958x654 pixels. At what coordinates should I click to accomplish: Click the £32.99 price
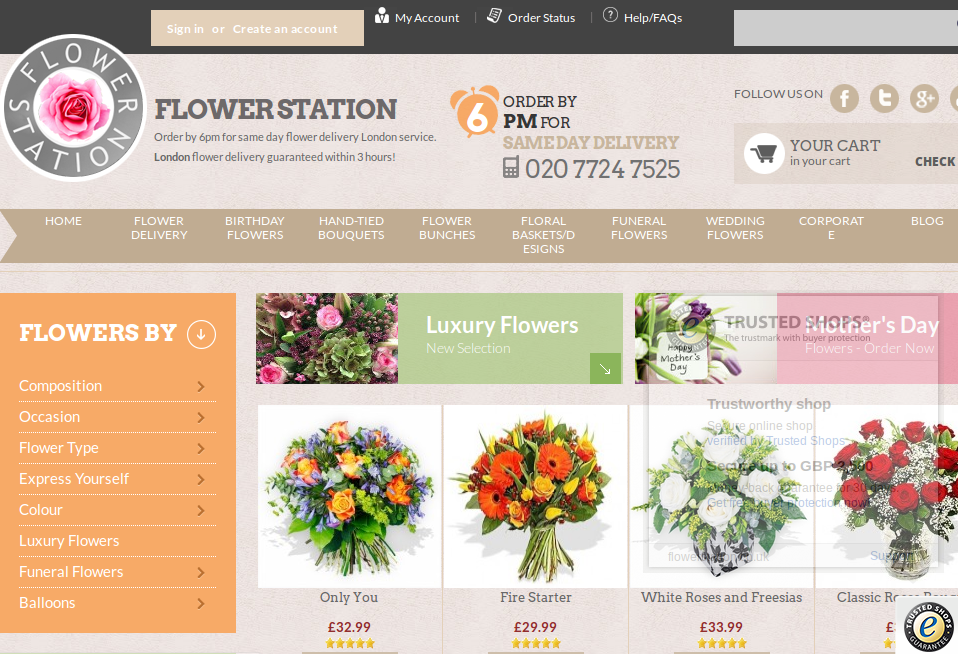pos(349,627)
